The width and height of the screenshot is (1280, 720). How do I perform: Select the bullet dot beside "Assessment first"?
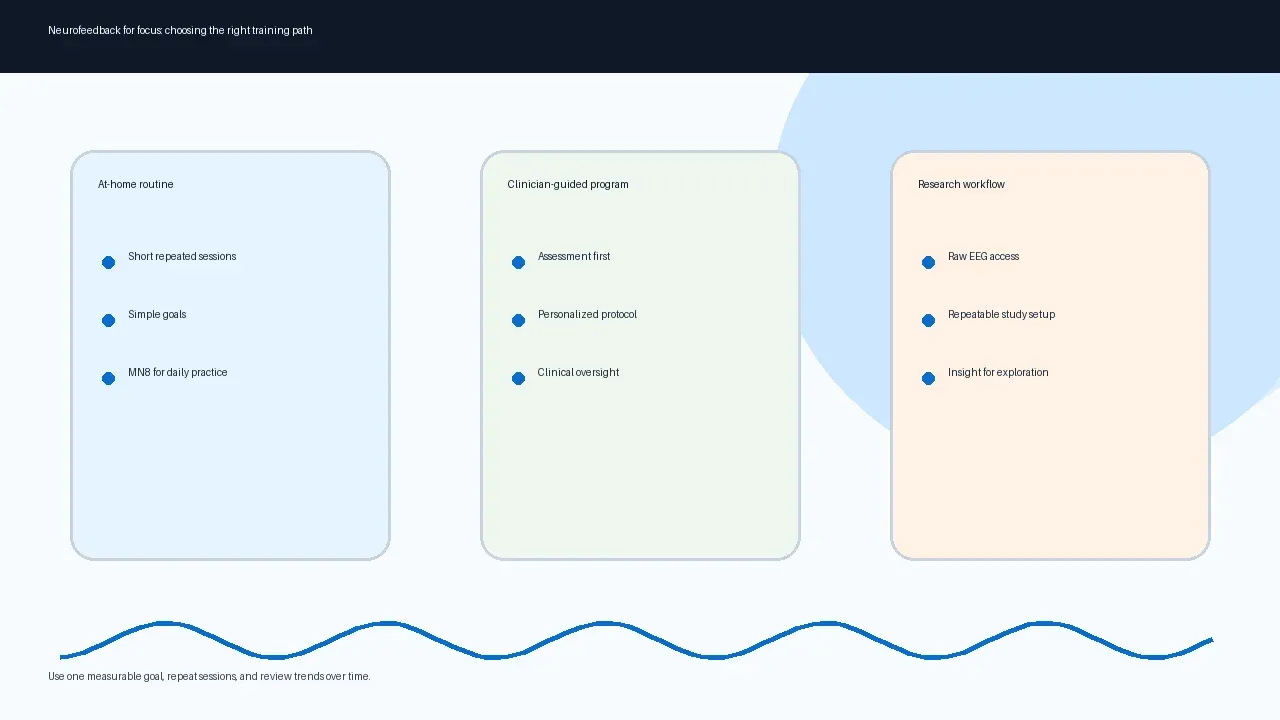tap(518, 262)
